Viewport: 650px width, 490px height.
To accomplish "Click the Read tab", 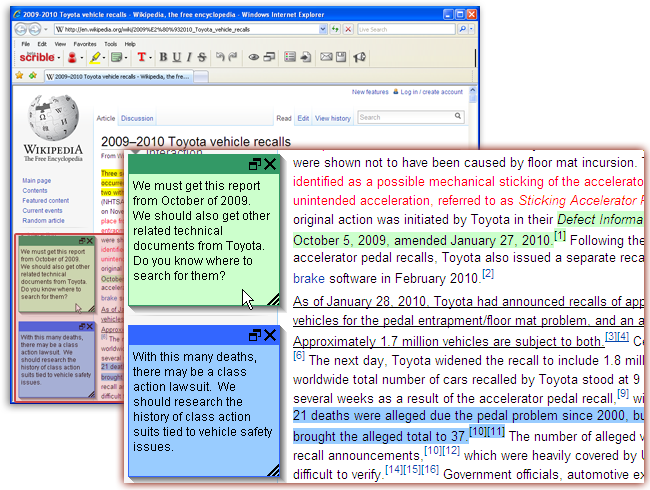I will [x=284, y=119].
